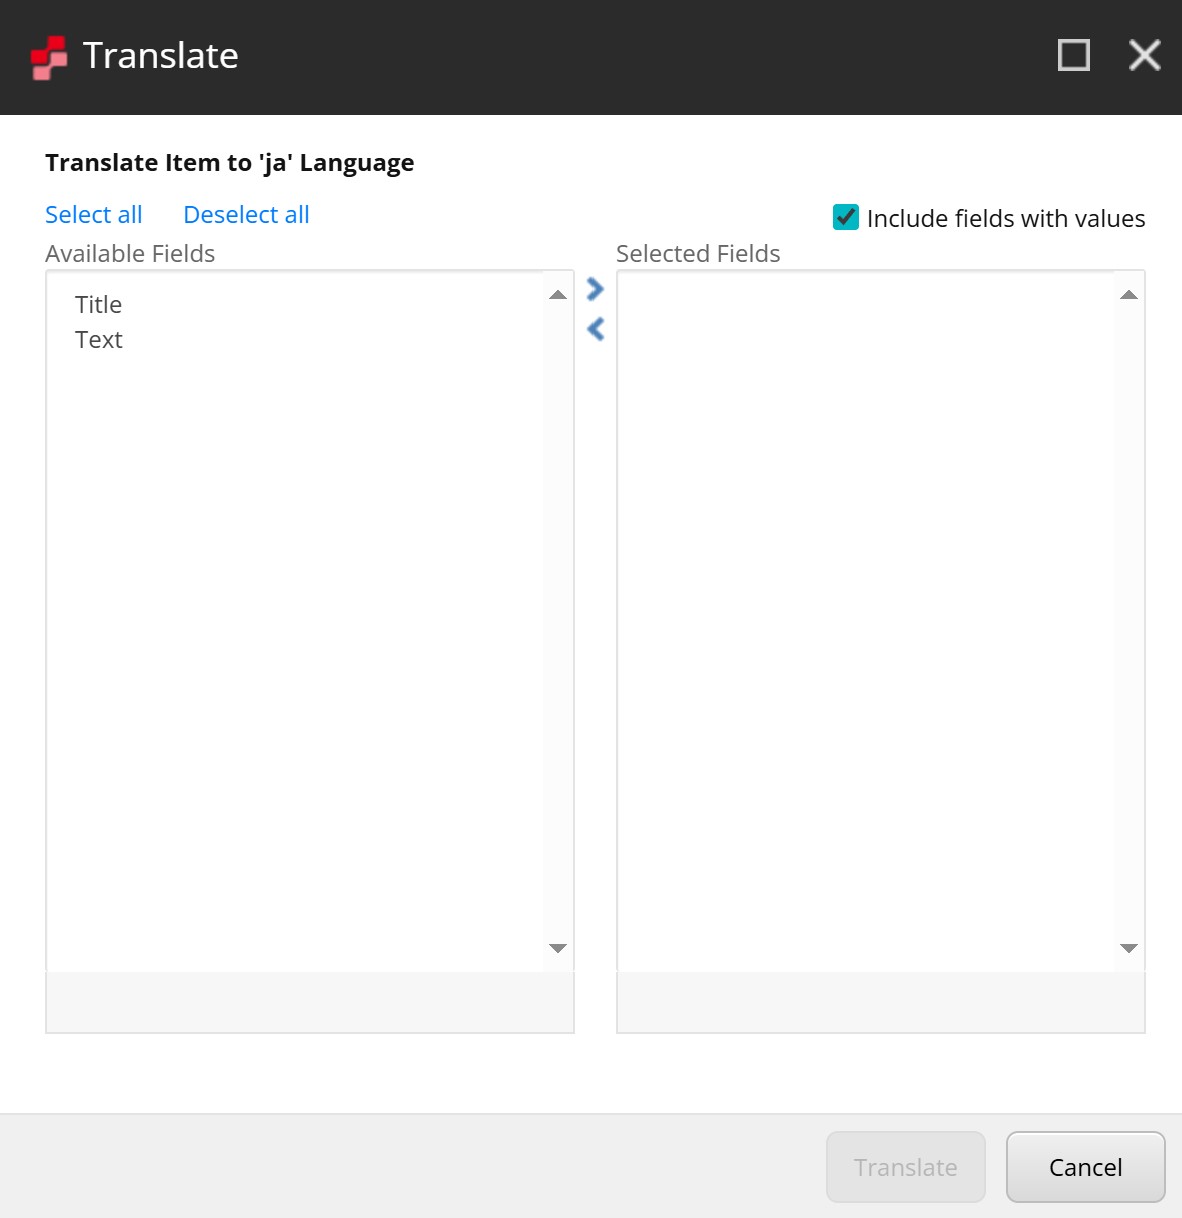Toggle the 'Include fields with values' option
Viewport: 1182px width, 1218px height.
click(x=845, y=218)
